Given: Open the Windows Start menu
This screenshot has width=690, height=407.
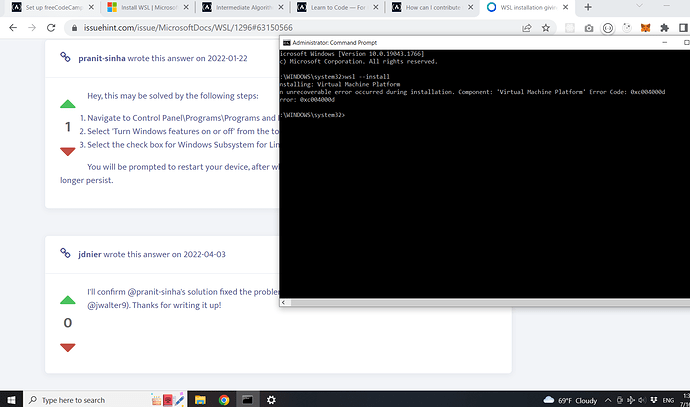Looking at the screenshot, I should point(11,400).
